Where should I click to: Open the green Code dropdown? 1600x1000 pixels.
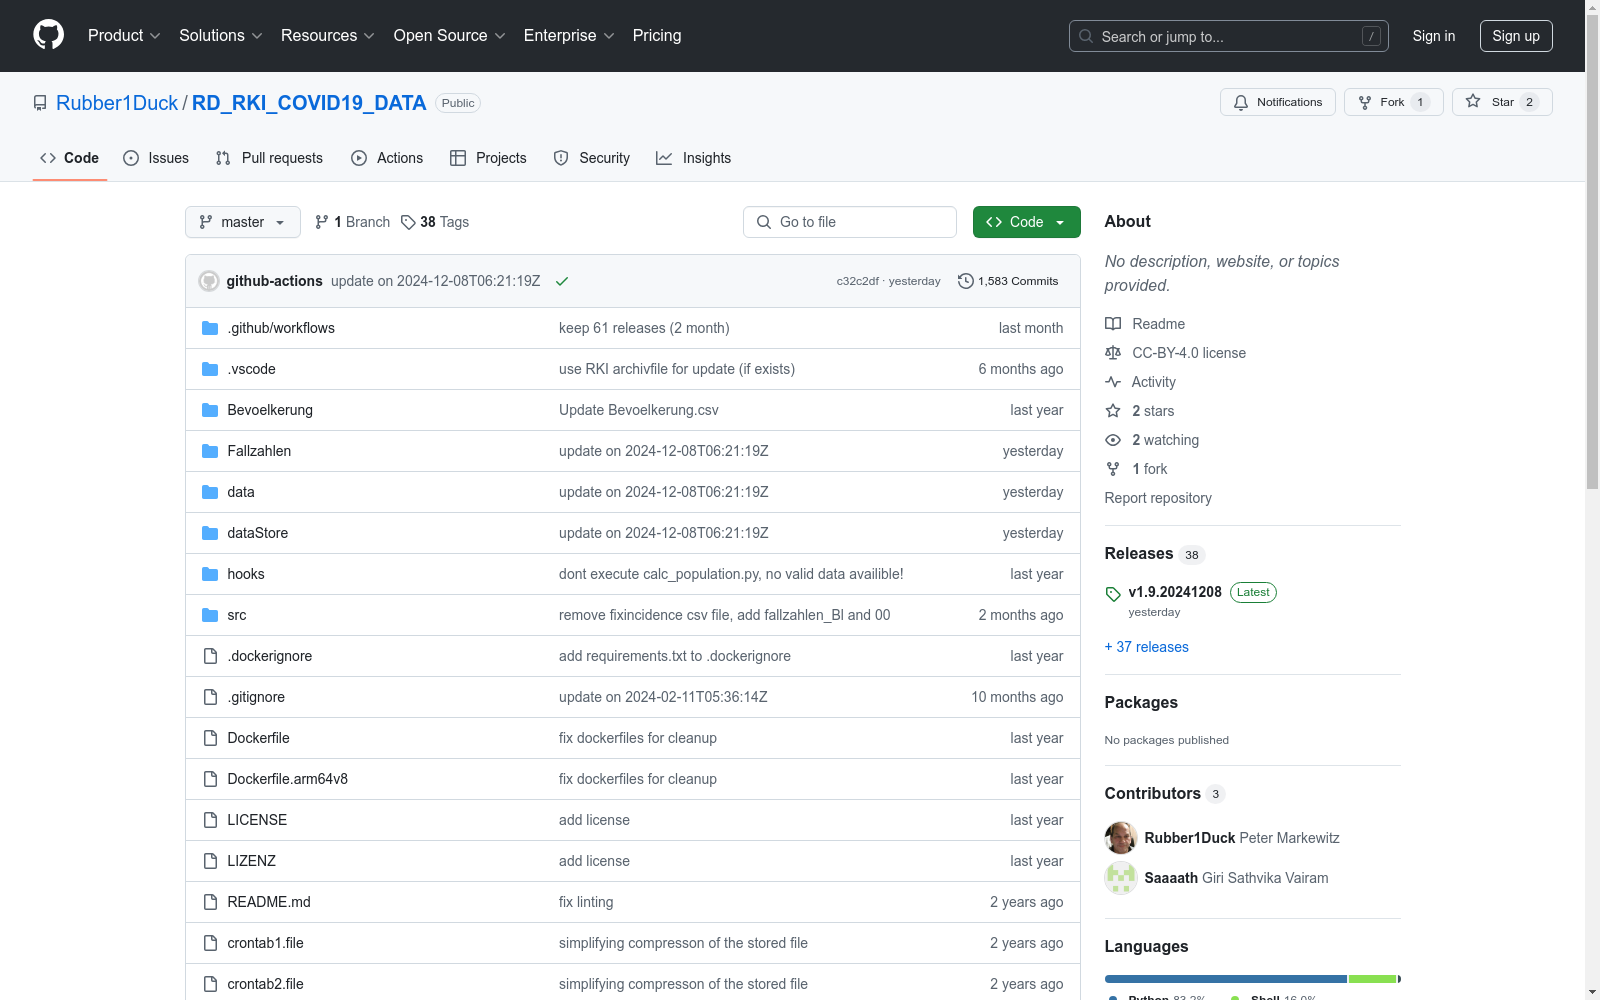pos(1027,222)
